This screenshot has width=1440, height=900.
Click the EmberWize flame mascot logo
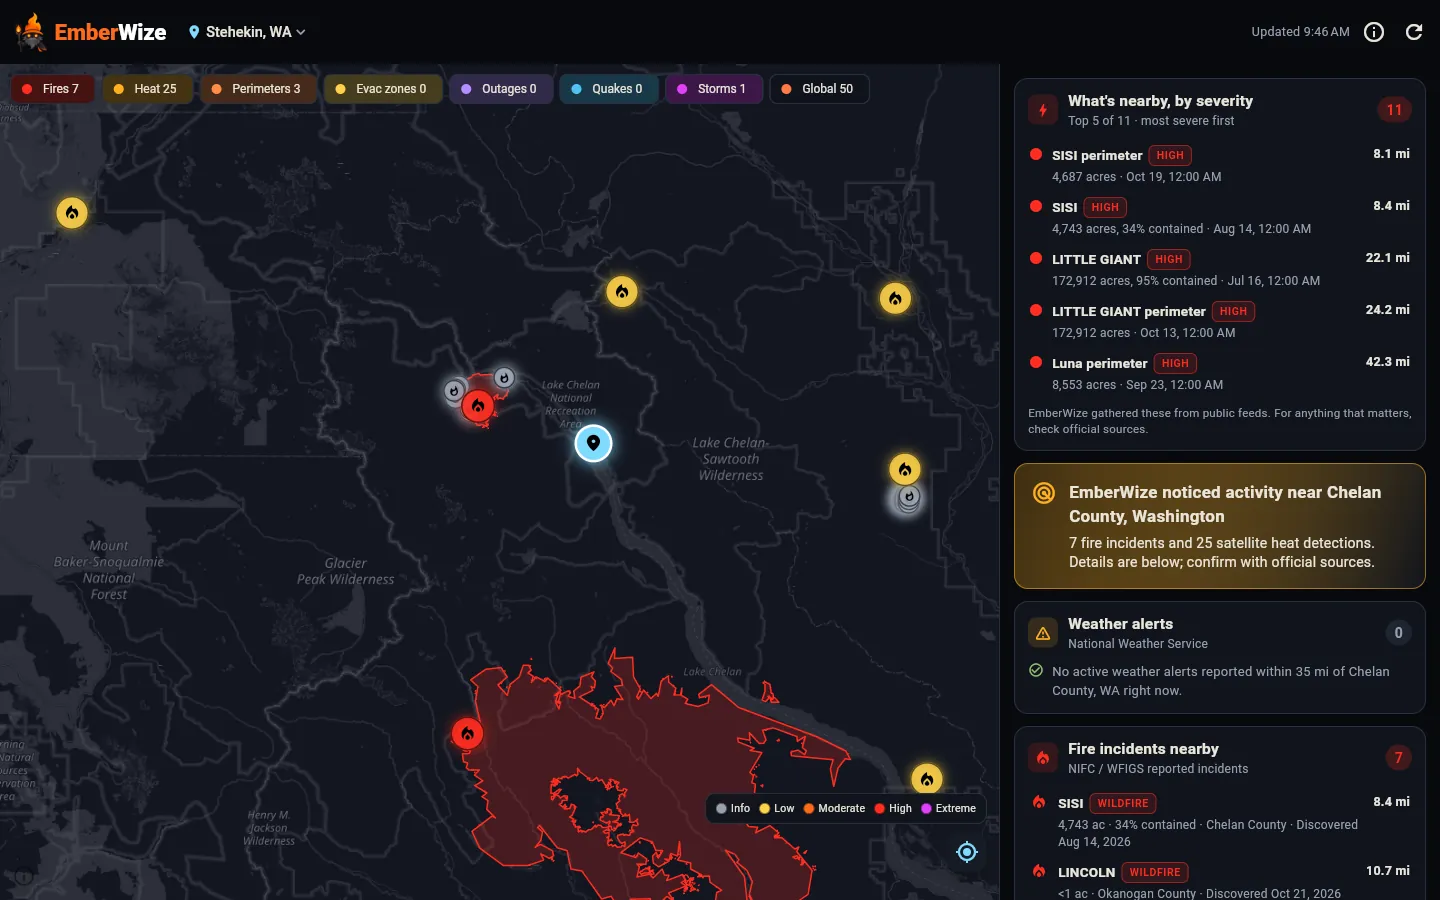pos(31,32)
